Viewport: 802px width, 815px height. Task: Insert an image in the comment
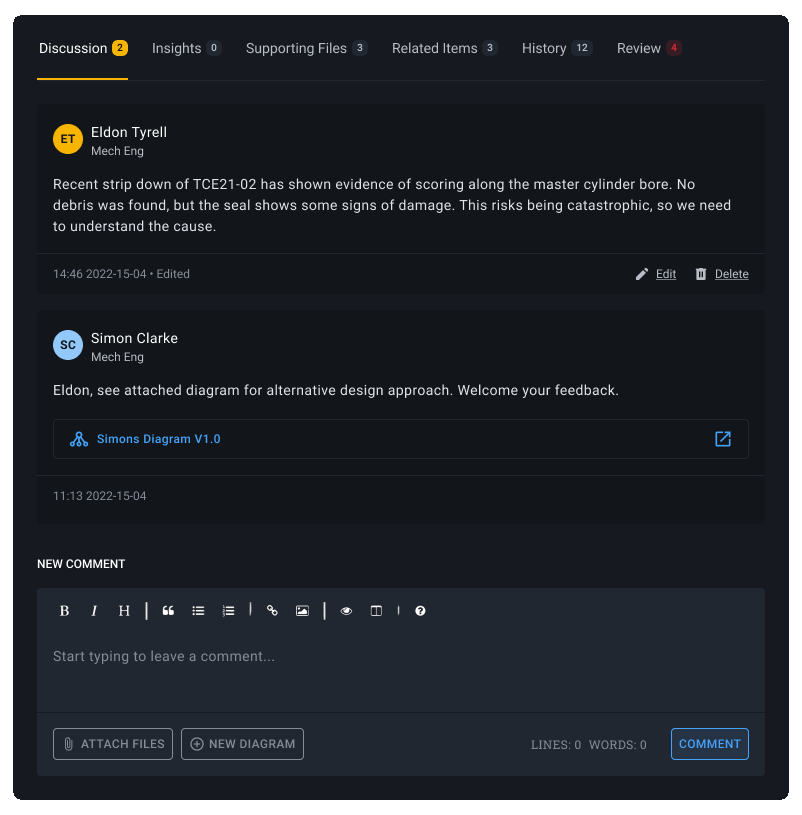pos(302,611)
